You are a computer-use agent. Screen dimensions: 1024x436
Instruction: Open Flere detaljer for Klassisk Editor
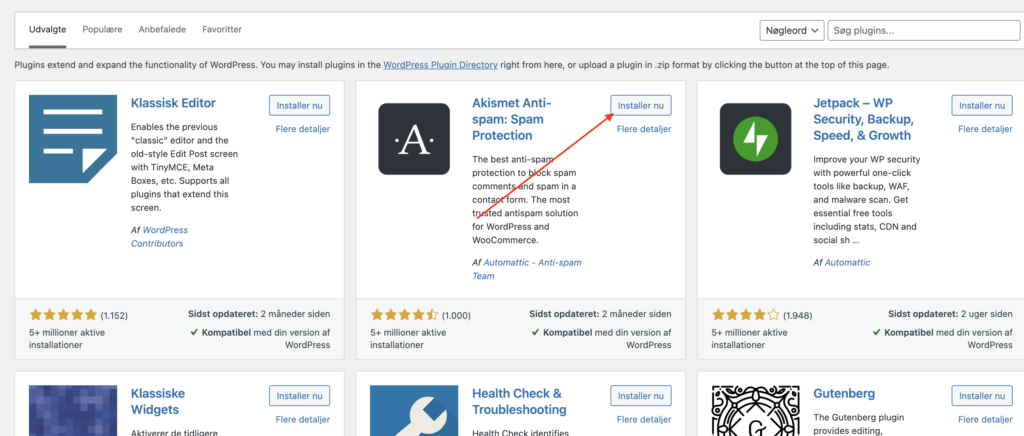tap(302, 129)
